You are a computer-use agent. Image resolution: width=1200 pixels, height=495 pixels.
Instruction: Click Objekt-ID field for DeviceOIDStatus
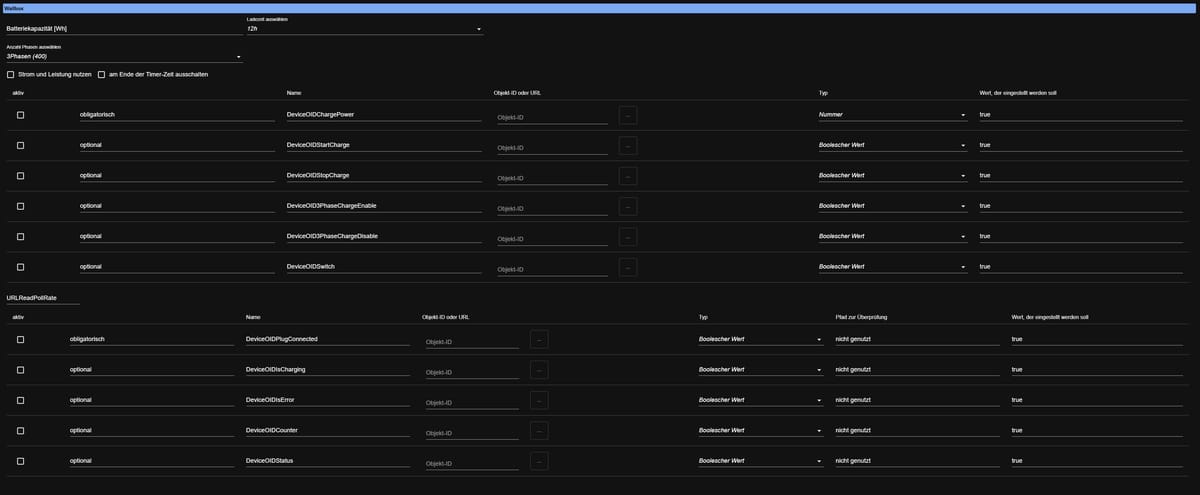pos(471,464)
